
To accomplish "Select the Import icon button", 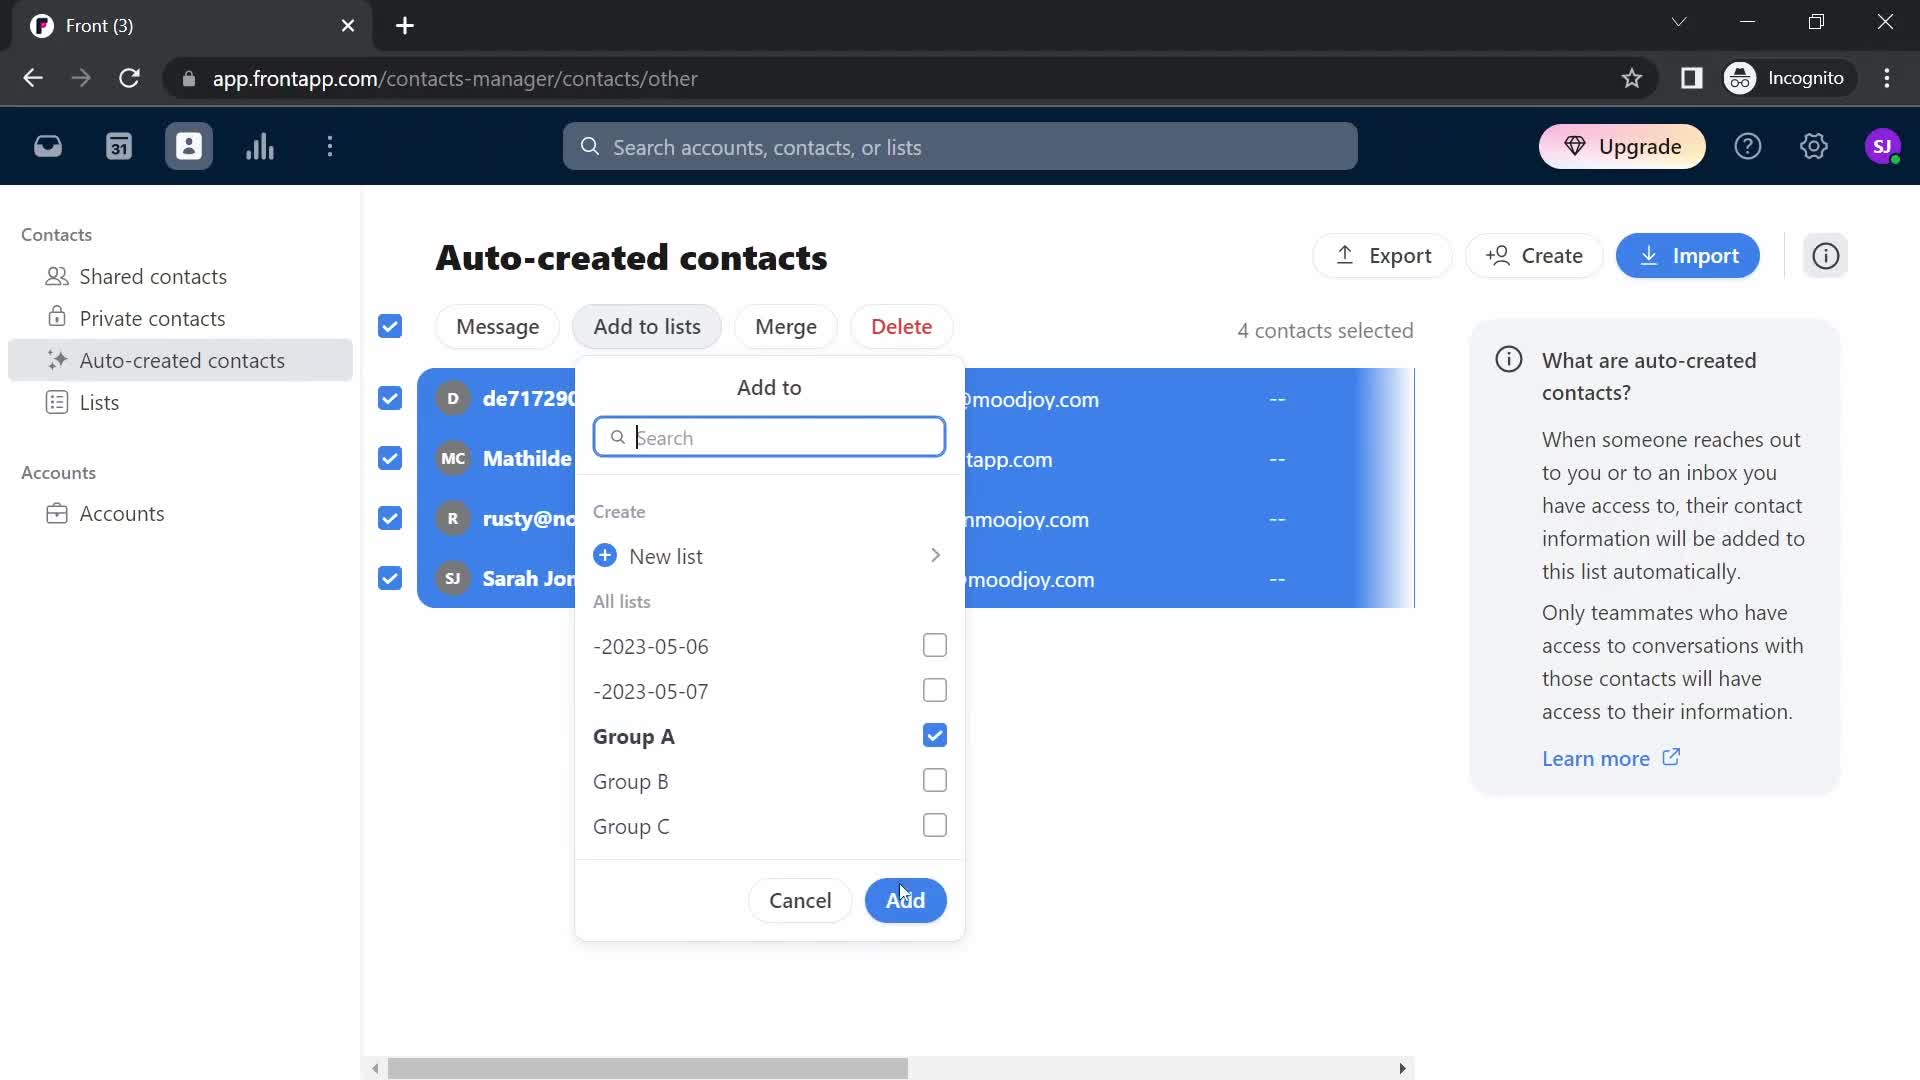I will point(1654,256).
